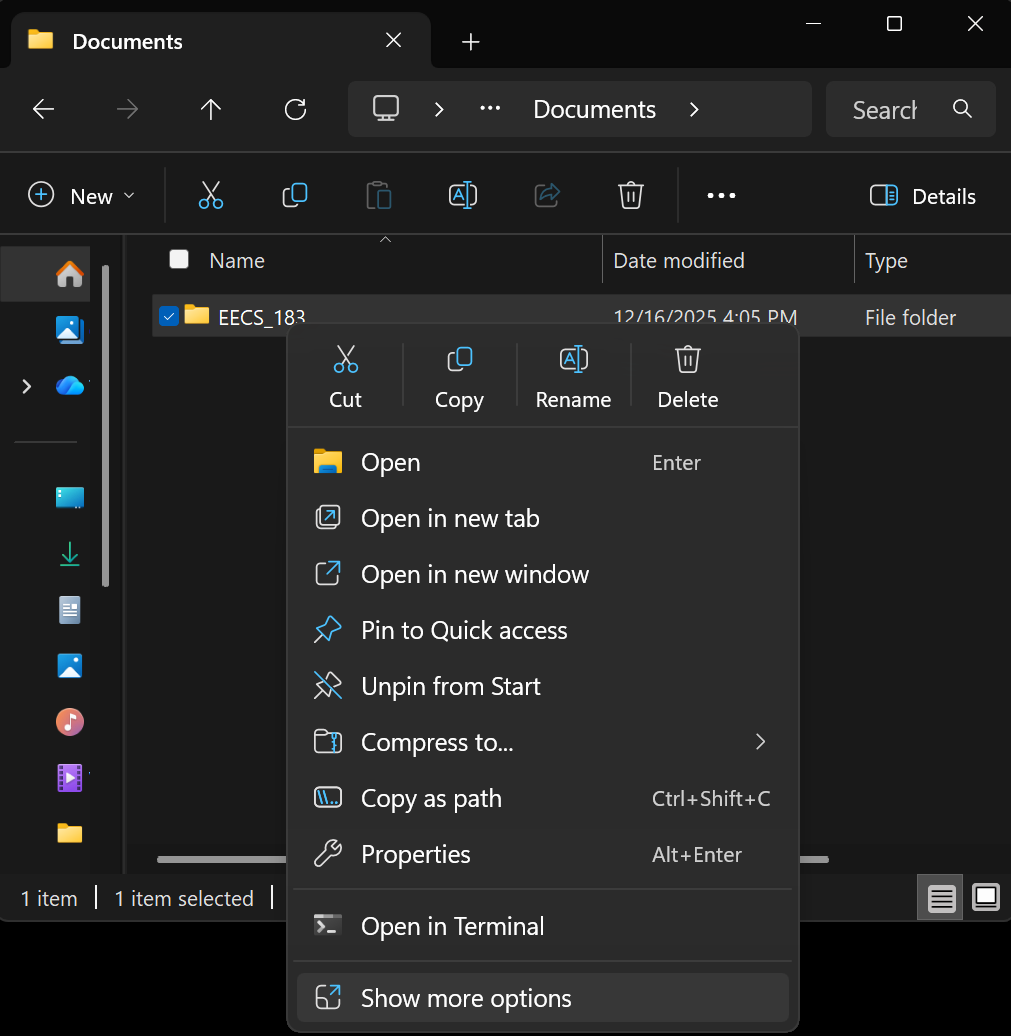1011x1036 pixels.
Task: Click the toolbar Cut scissors icon
Action: pyautogui.click(x=211, y=196)
